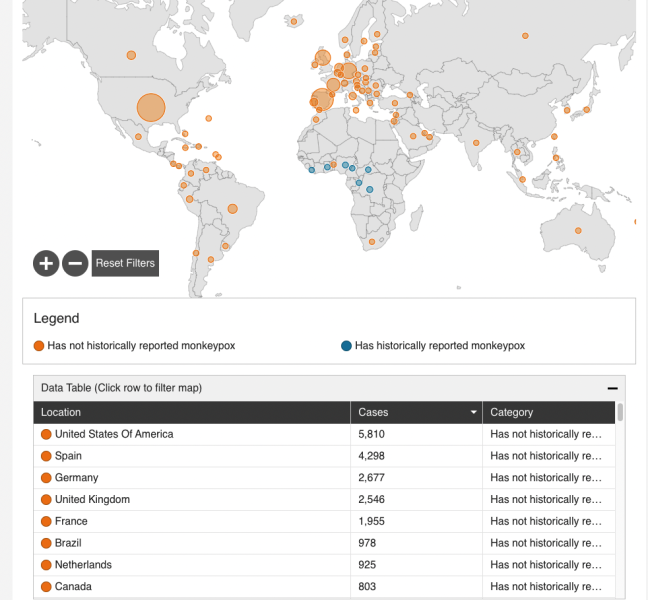Click the Reset Filters button
This screenshot has width=648, height=600.
125,263
